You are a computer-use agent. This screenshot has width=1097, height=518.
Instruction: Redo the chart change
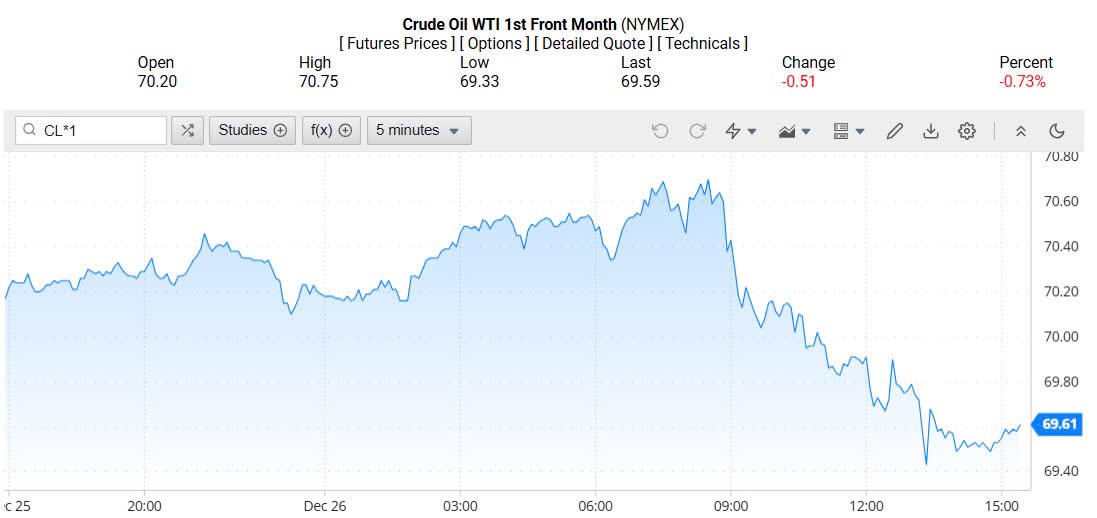click(698, 131)
